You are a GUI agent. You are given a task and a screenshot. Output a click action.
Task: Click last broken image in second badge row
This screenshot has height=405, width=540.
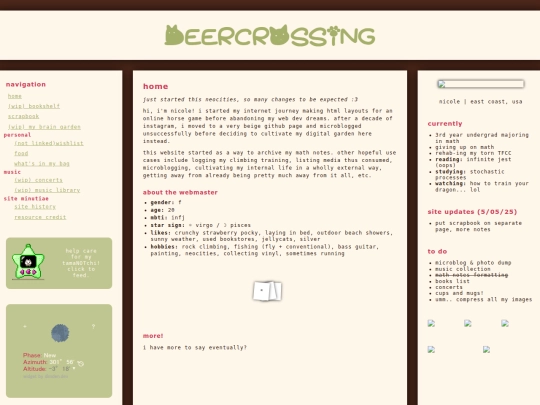486,350
